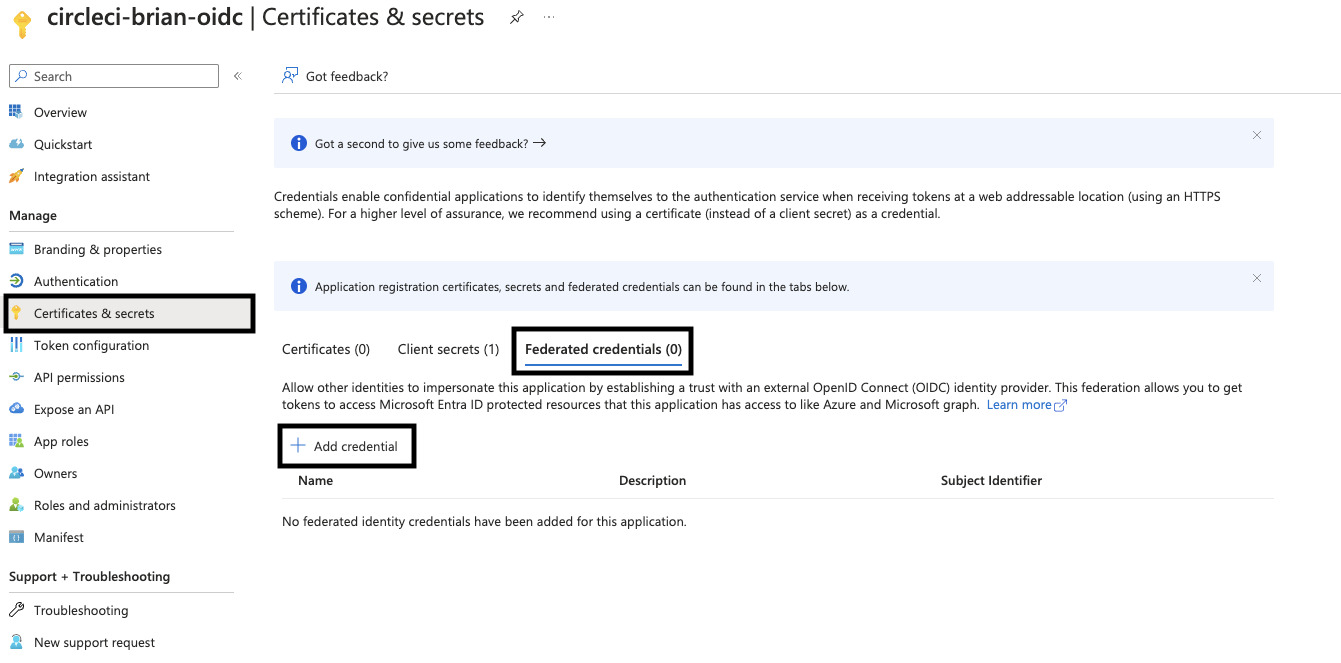Image resolution: width=1341 pixels, height=663 pixels.
Task: Open the Expose an API icon
Action: point(16,409)
